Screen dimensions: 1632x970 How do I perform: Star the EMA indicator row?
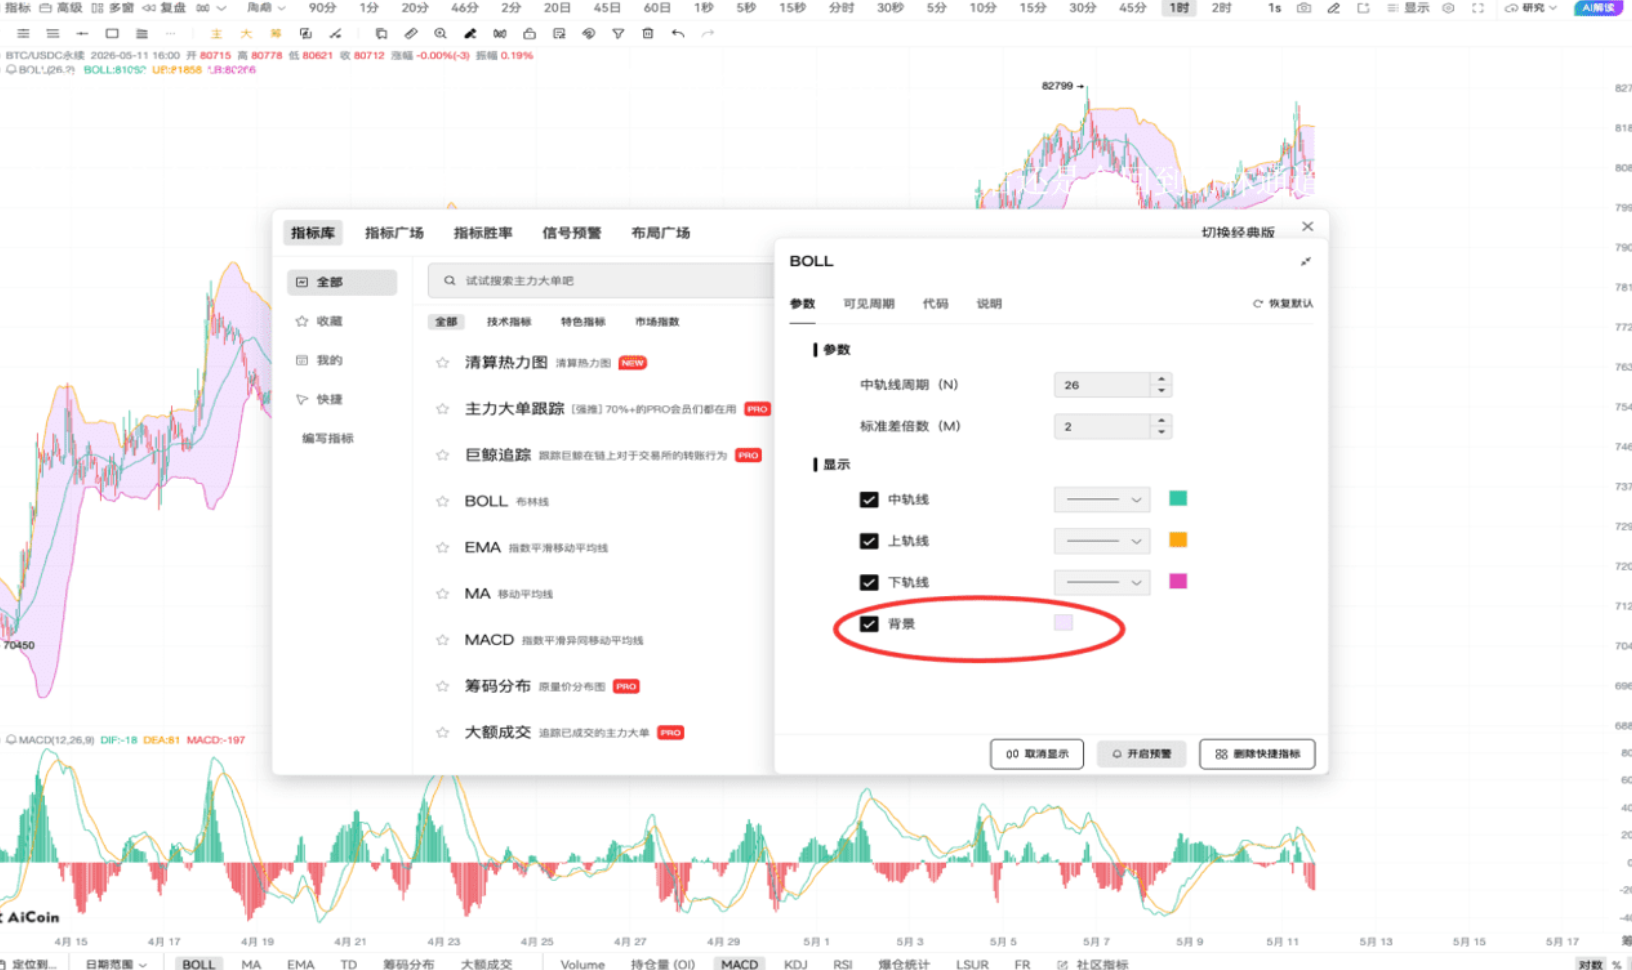pyautogui.click(x=442, y=547)
